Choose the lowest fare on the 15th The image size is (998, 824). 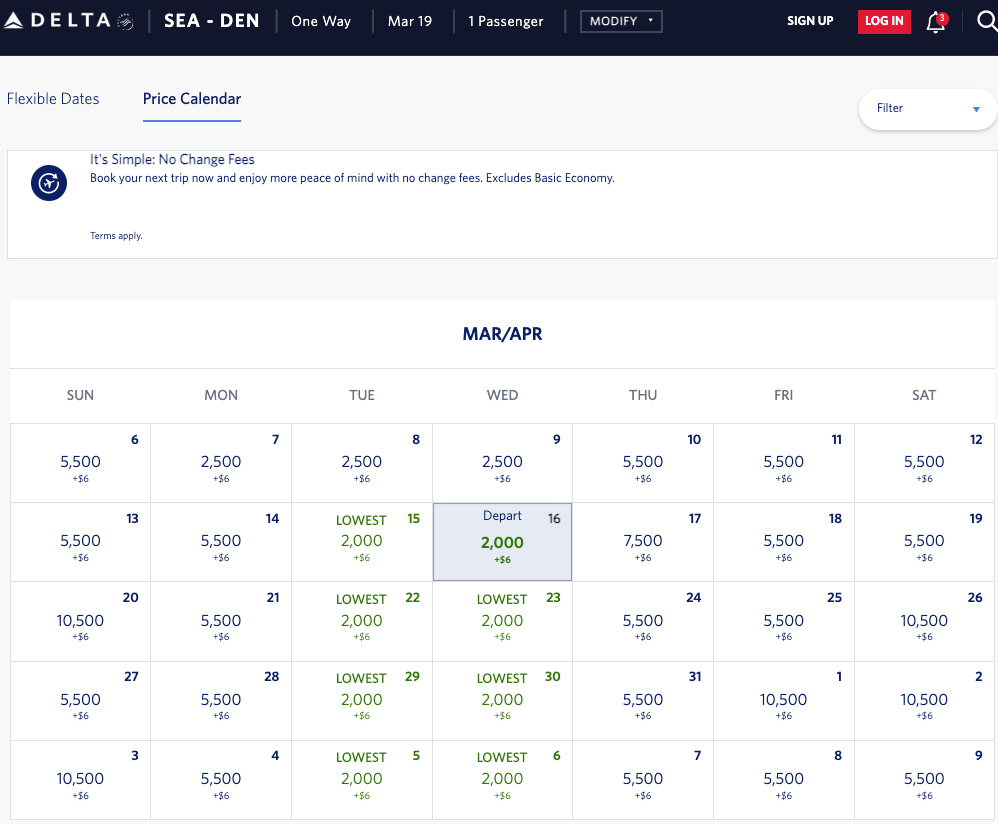362,542
